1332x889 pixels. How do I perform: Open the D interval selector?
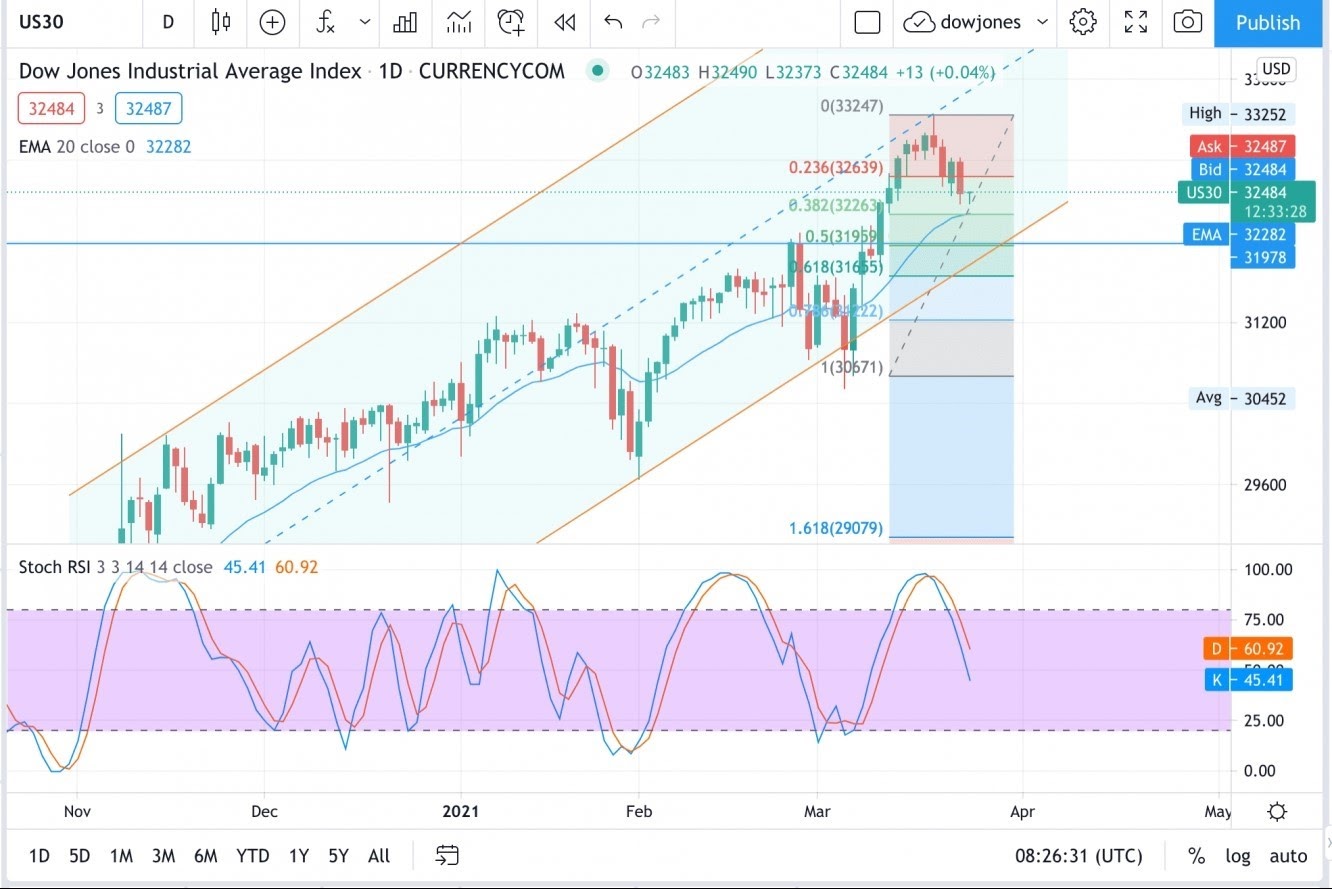pos(167,22)
